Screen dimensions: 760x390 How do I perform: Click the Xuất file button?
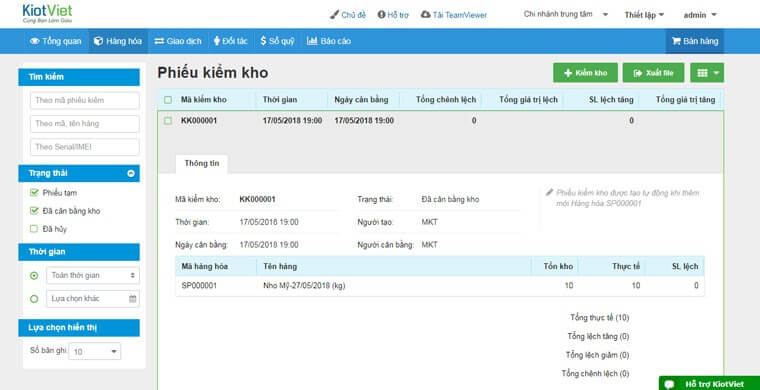coord(653,73)
